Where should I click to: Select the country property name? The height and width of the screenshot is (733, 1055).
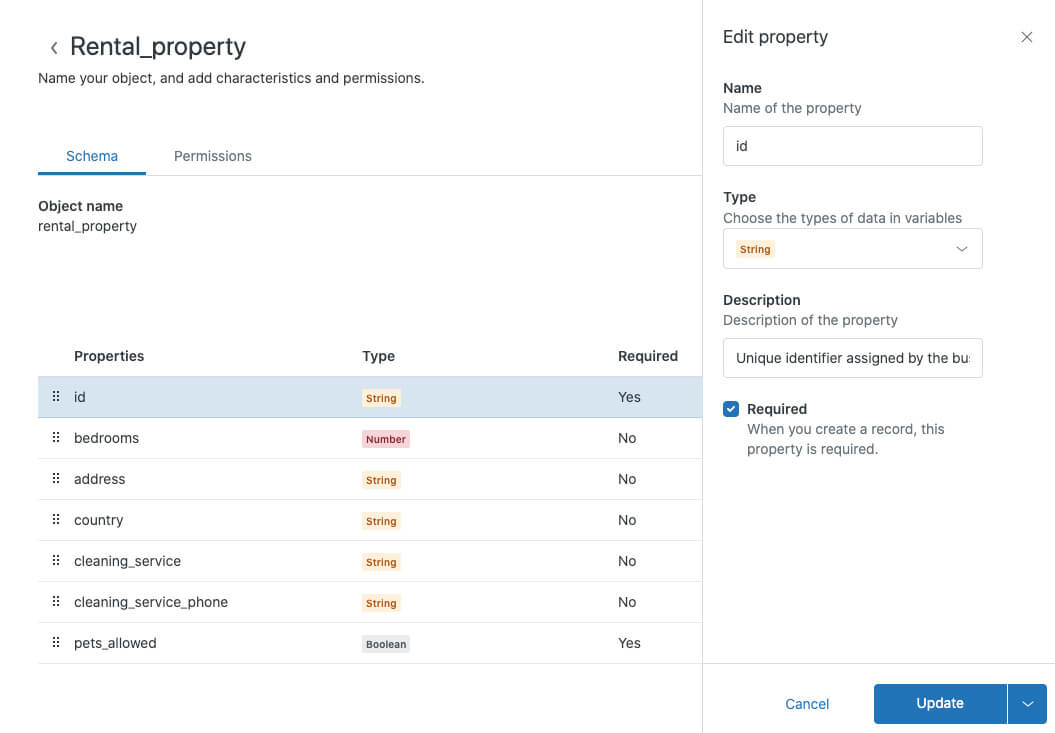(x=98, y=520)
